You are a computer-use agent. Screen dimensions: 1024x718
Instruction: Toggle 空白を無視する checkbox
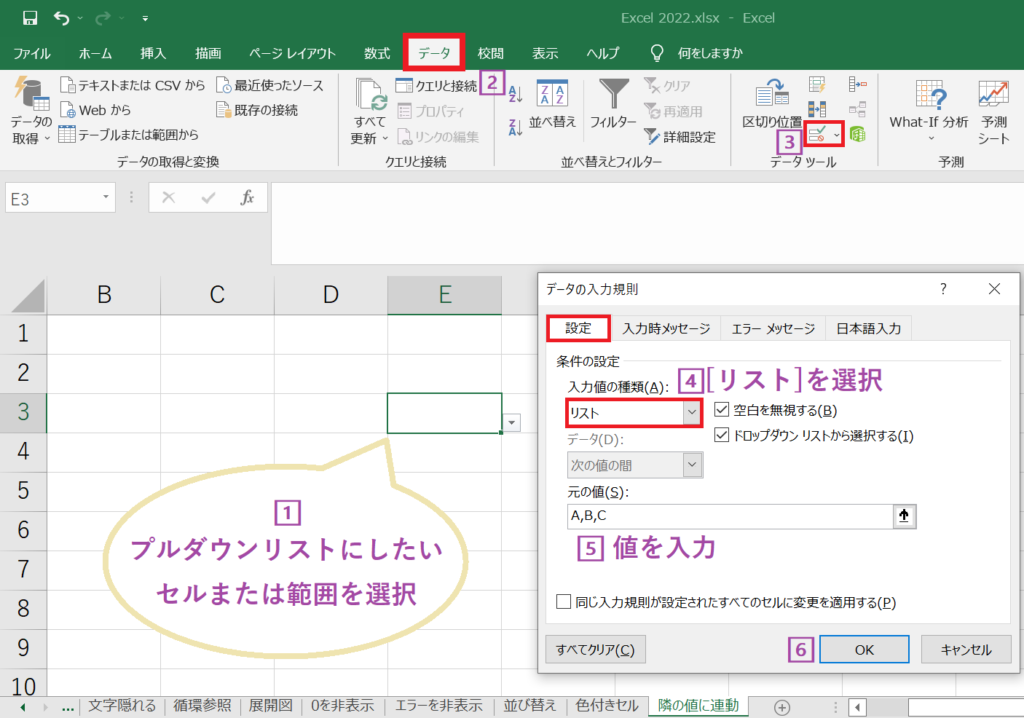click(x=722, y=410)
